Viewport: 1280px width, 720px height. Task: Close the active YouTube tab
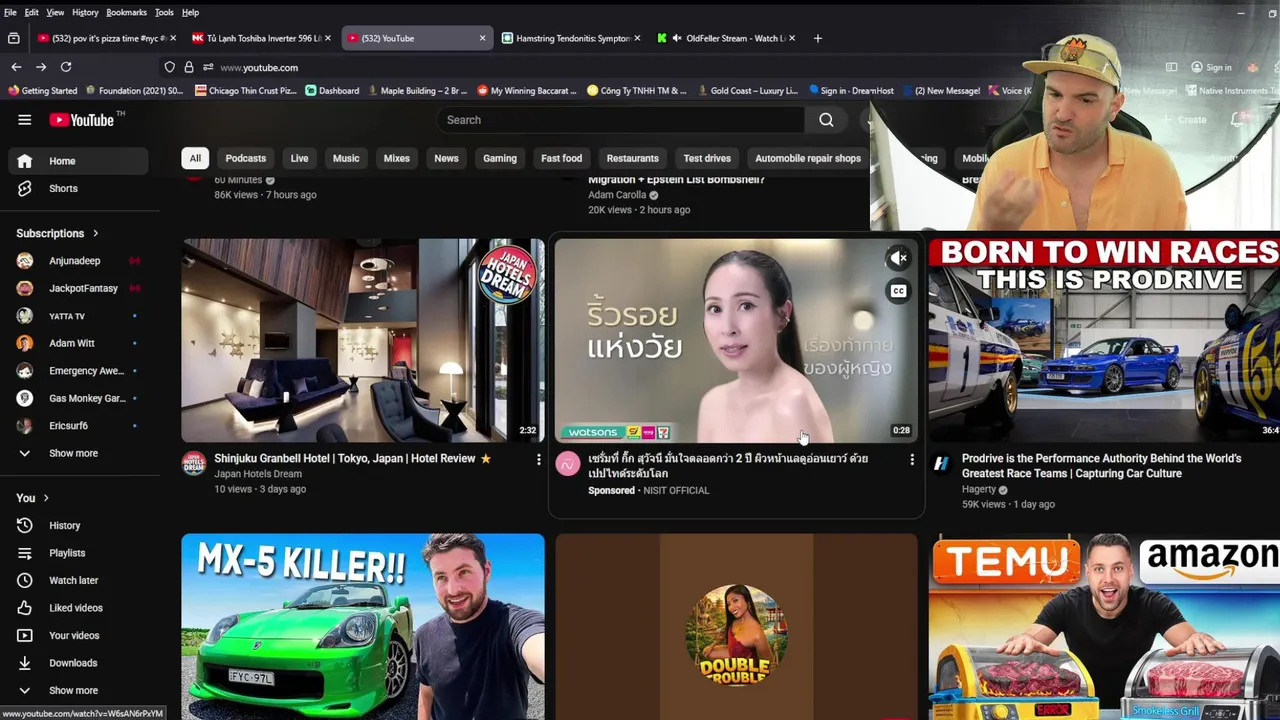(482, 38)
